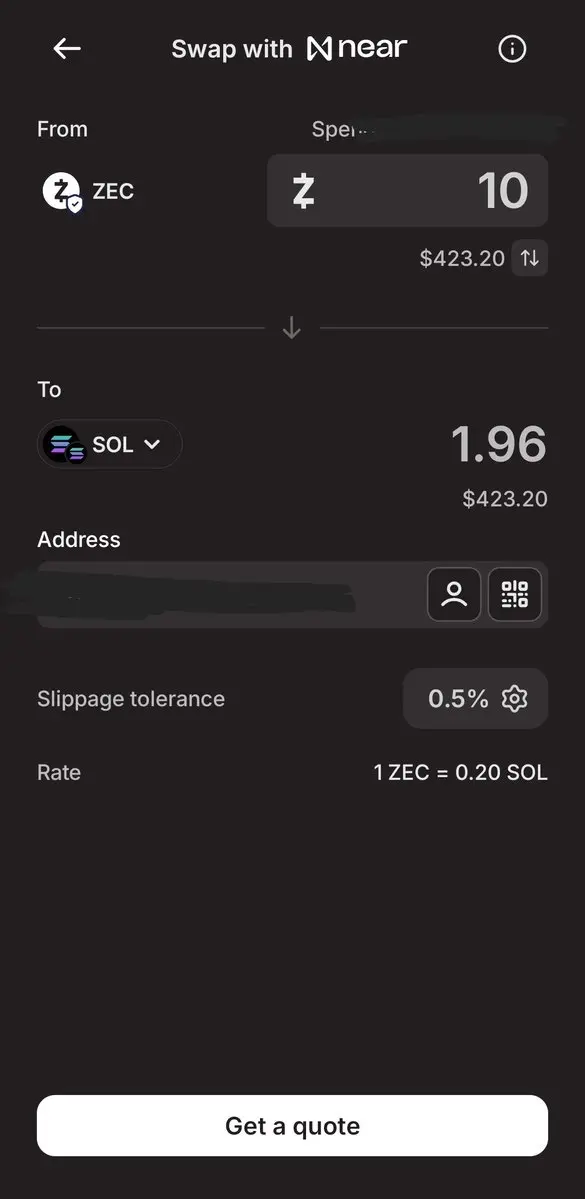This screenshot has height=1199, width=585.
Task: Scan address with the QR code icon
Action: click(x=515, y=594)
